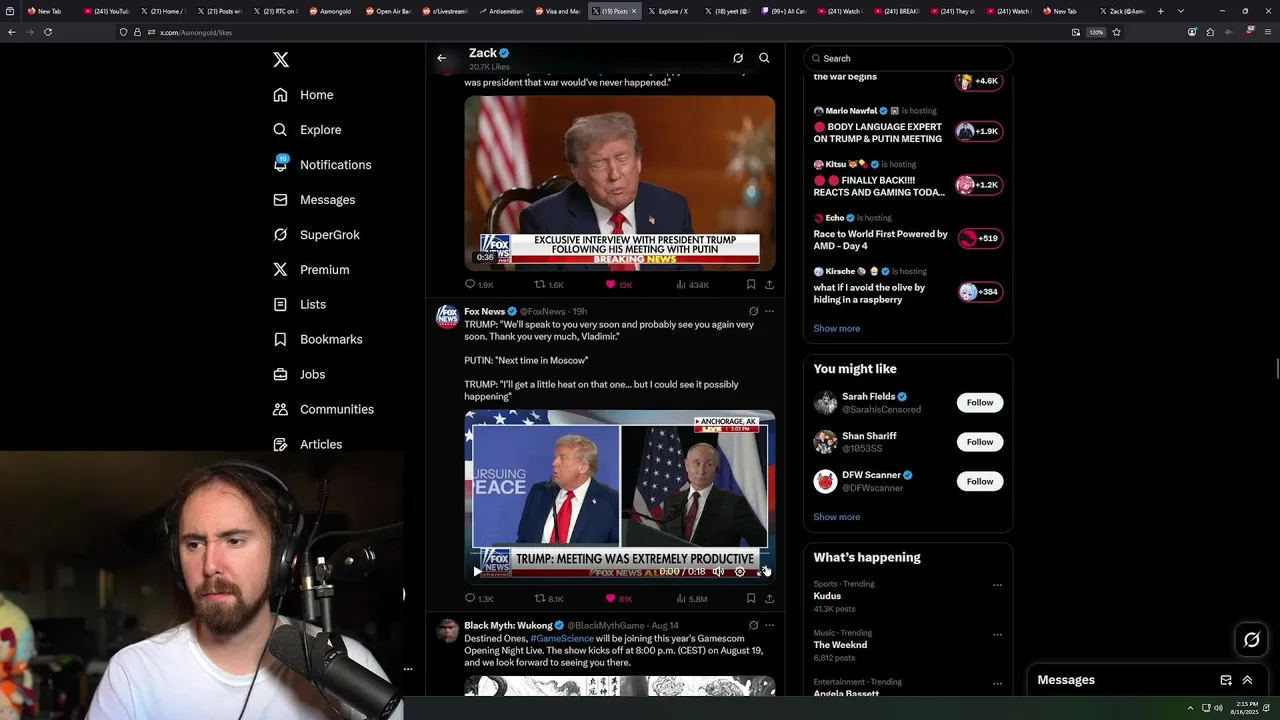This screenshot has width=1280, height=720.
Task: Open Articles in the sidebar
Action: click(x=307, y=445)
